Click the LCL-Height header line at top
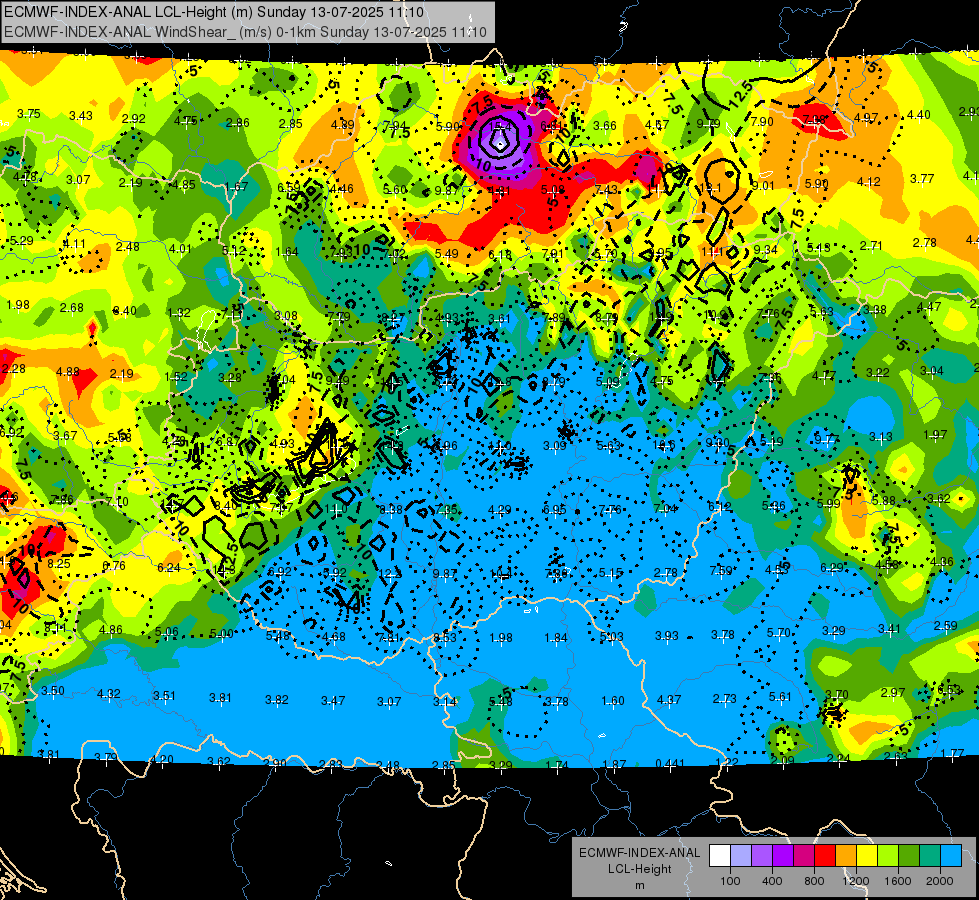This screenshot has width=979, height=900. 214,12
